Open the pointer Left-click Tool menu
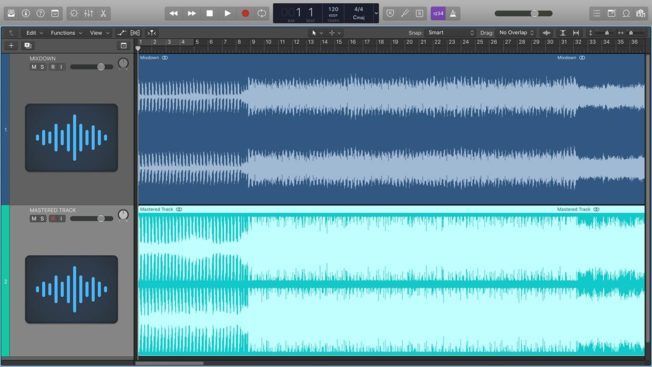Image resolution: width=652 pixels, height=367 pixels. [317, 33]
